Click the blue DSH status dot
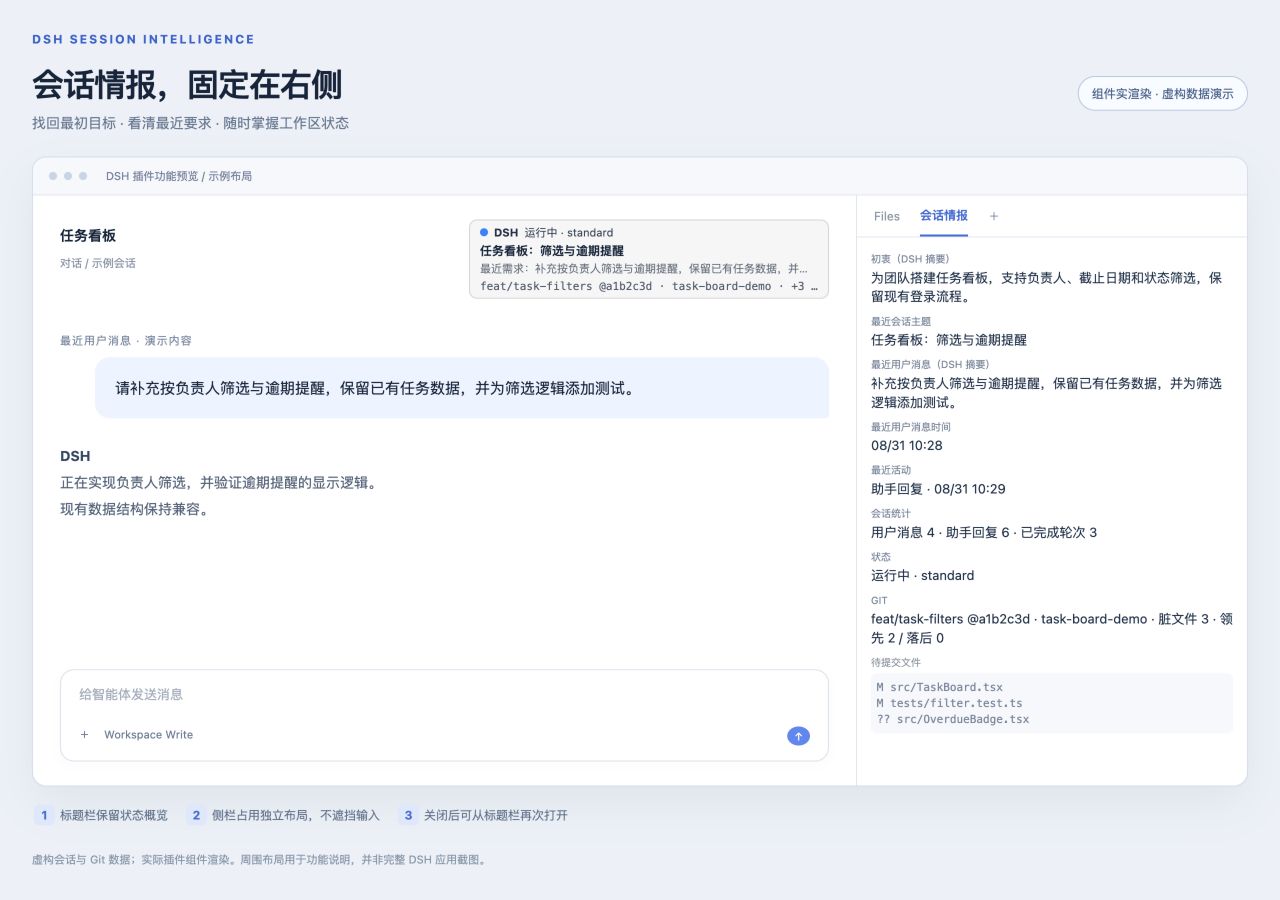 coord(484,232)
